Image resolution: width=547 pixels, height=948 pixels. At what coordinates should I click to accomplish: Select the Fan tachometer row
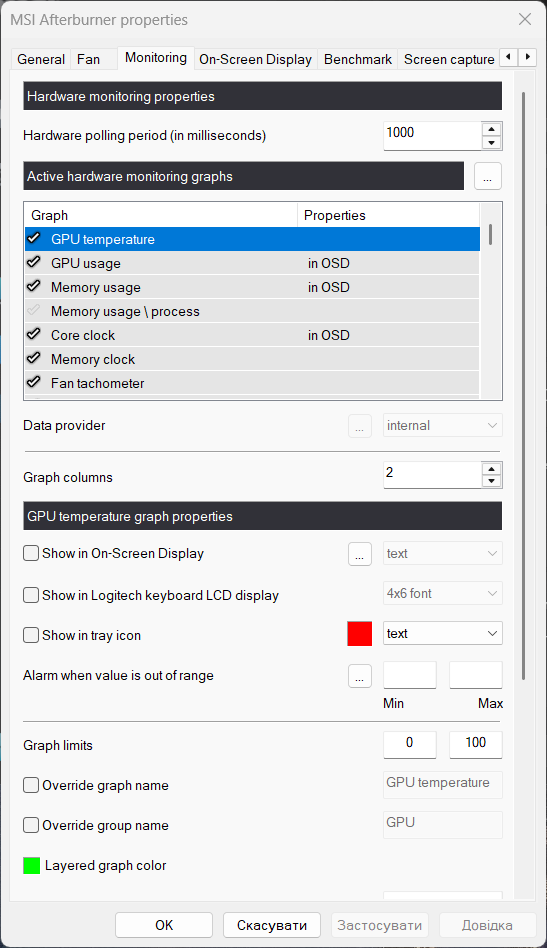[x=252, y=383]
